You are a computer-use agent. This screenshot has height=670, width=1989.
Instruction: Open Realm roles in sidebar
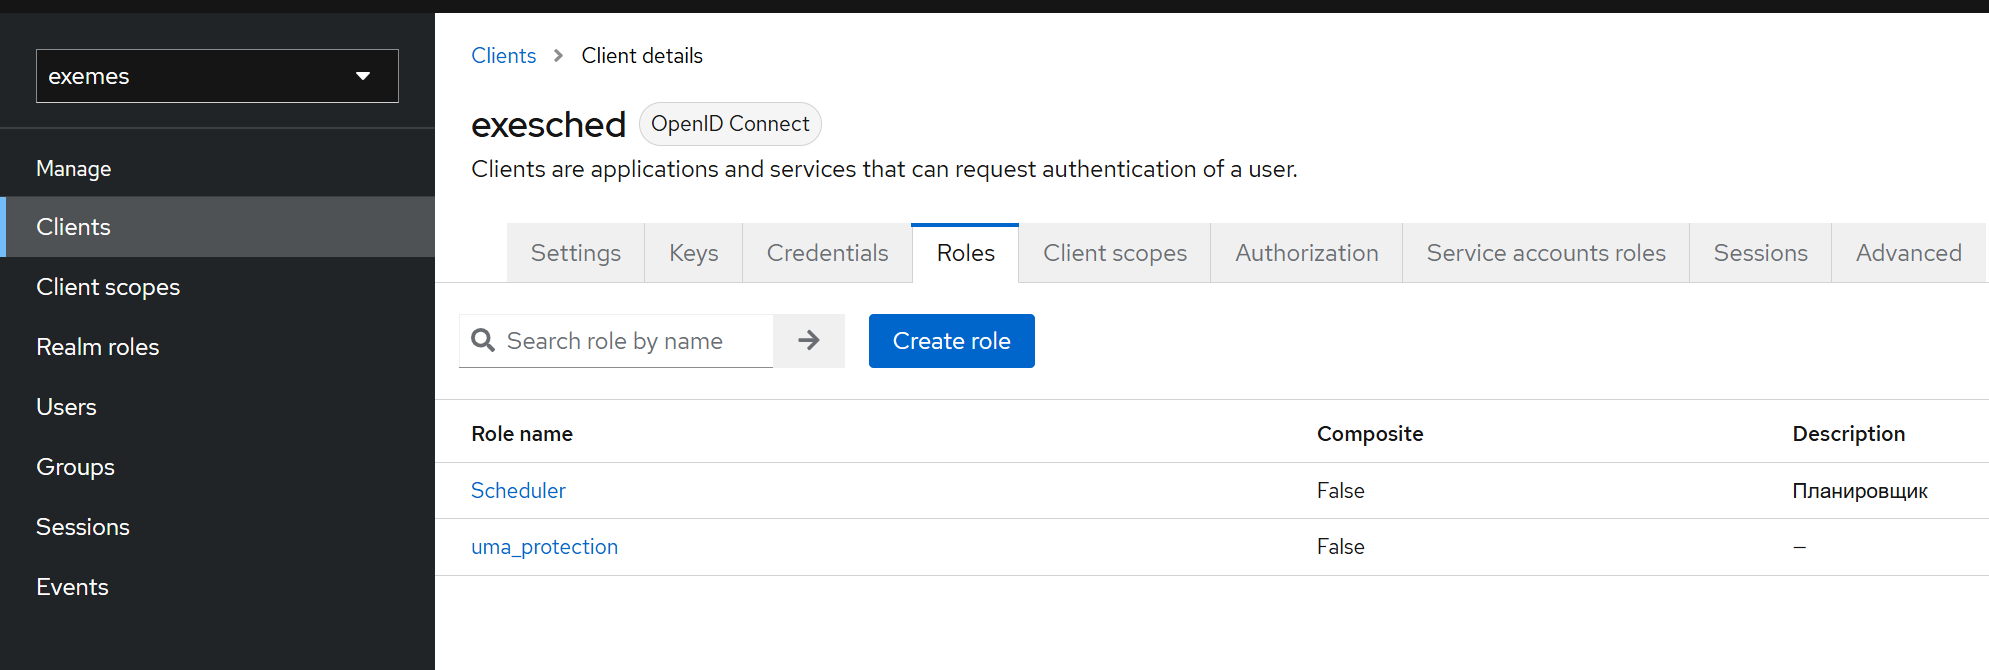click(x=98, y=347)
